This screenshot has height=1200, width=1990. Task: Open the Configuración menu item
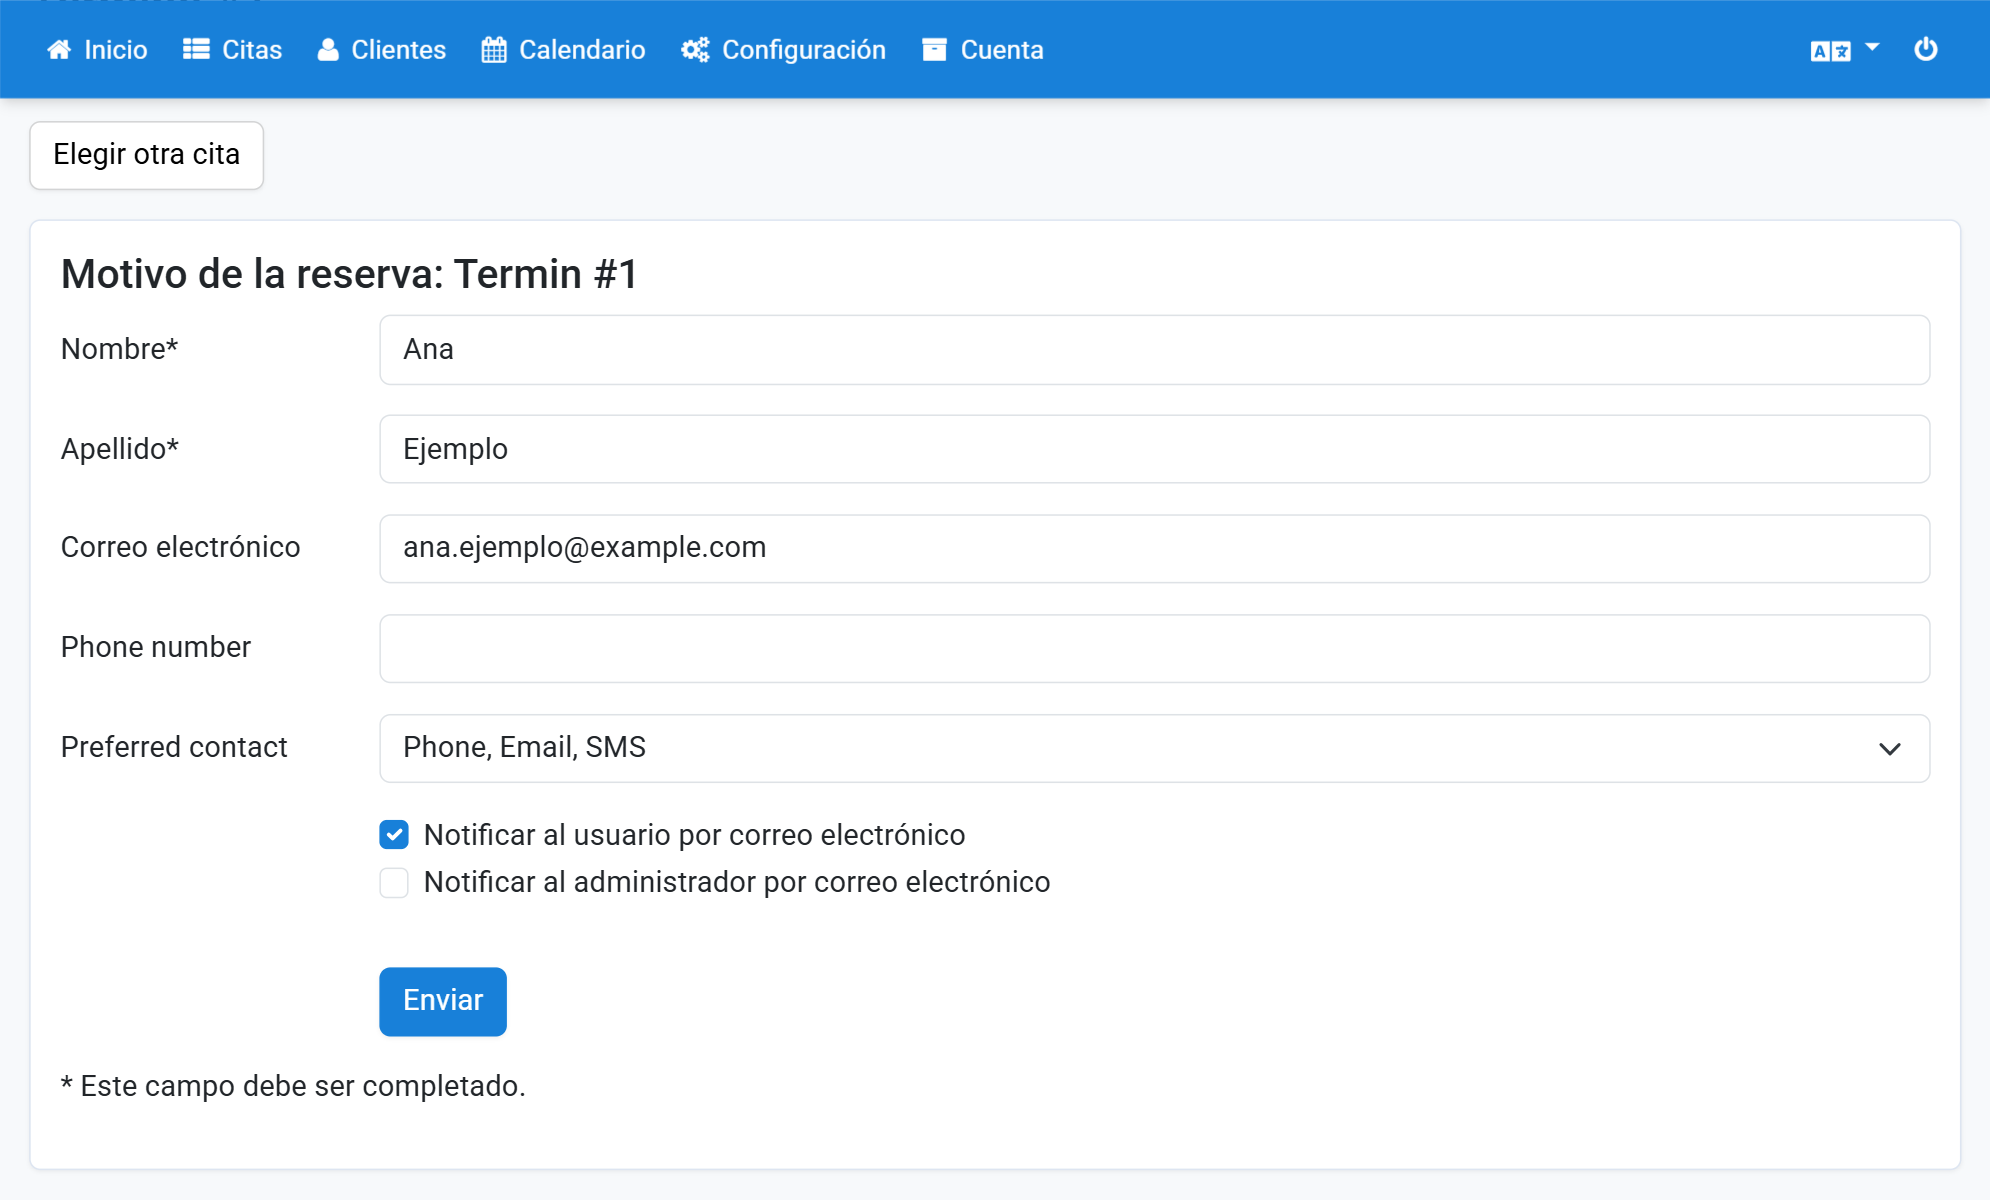coord(783,50)
